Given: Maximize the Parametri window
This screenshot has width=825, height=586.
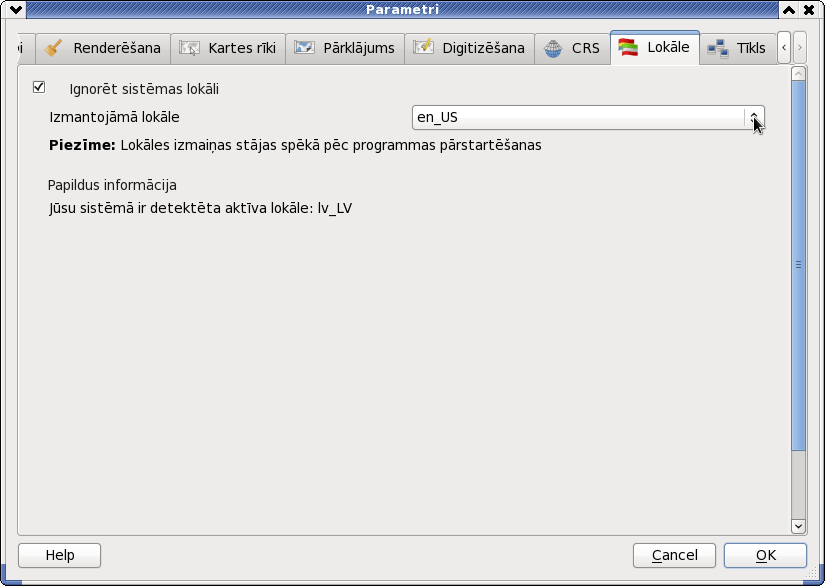Looking at the screenshot, I should click(x=789, y=9).
